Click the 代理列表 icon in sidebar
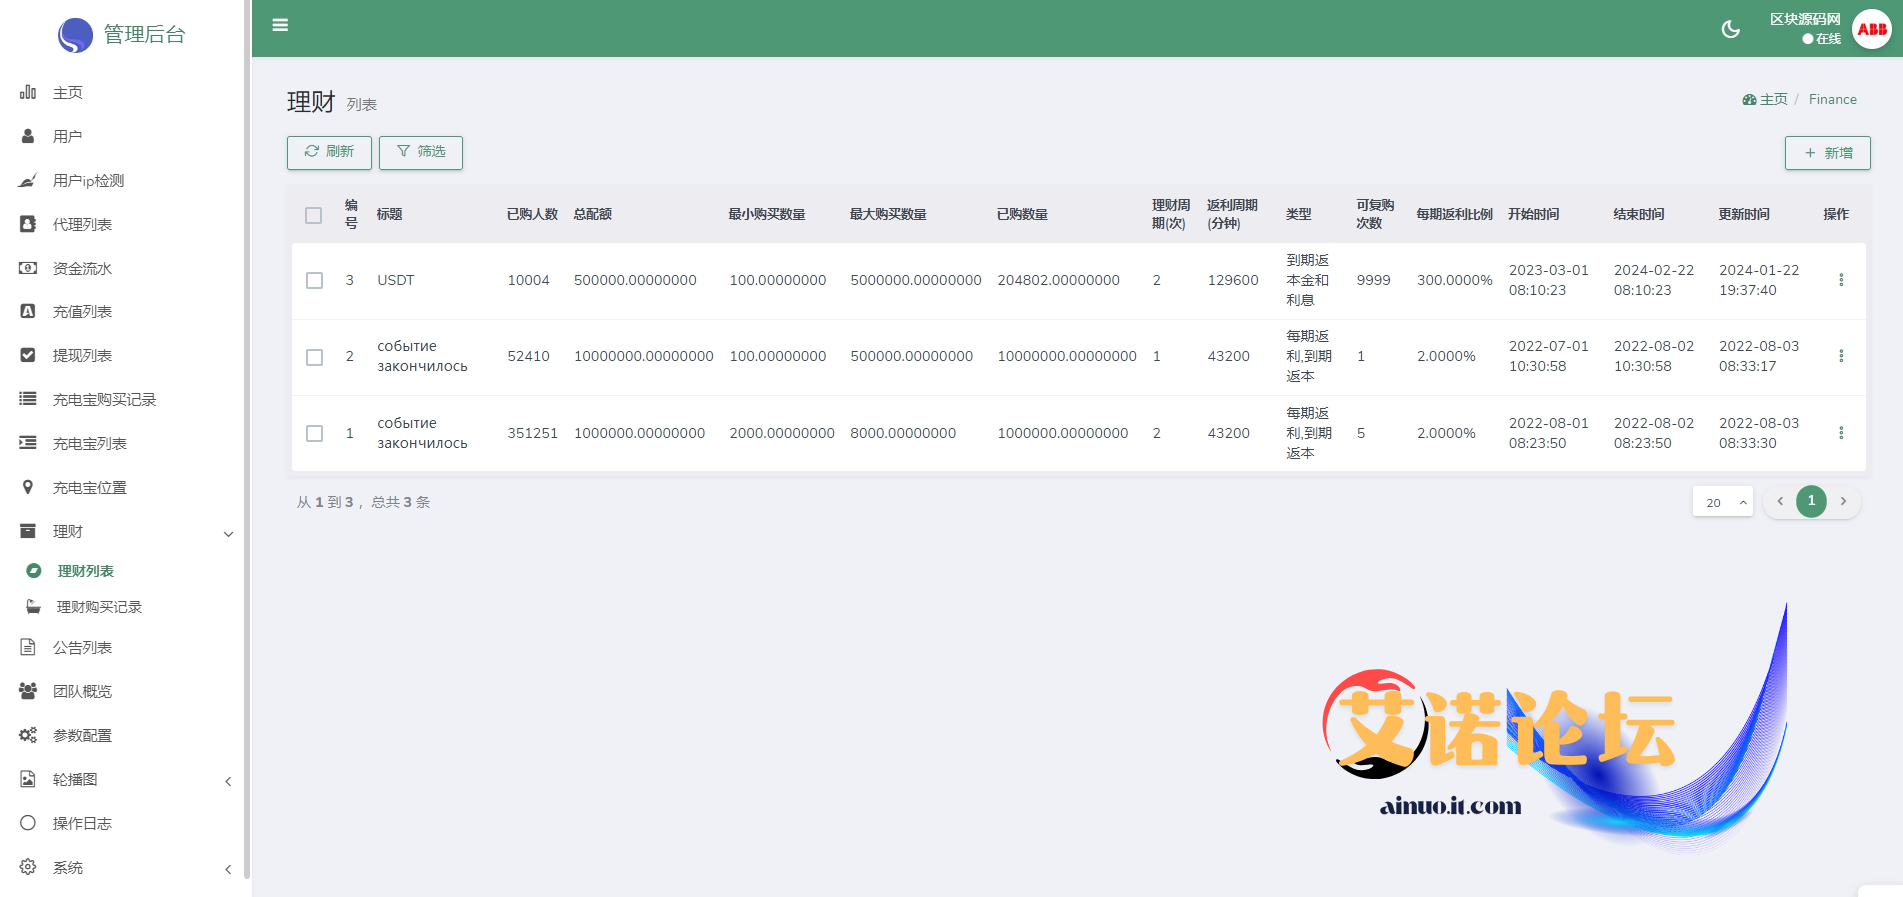Image resolution: width=1903 pixels, height=897 pixels. pyautogui.click(x=28, y=224)
